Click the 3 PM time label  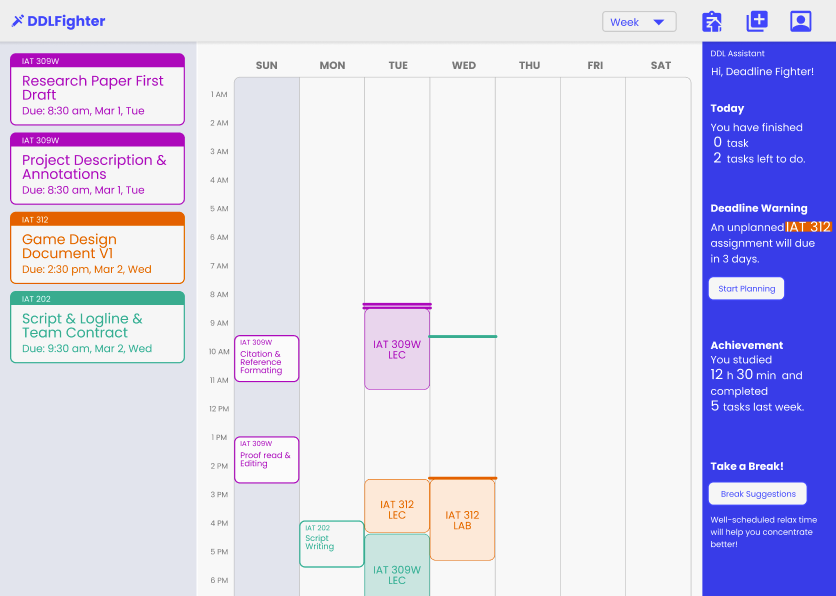click(219, 495)
